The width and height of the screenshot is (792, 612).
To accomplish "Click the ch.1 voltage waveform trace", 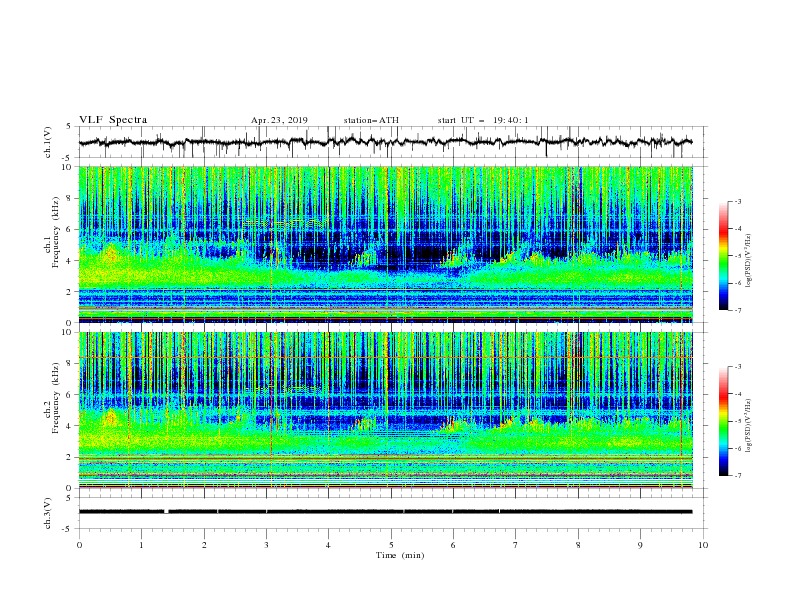I will [385, 142].
